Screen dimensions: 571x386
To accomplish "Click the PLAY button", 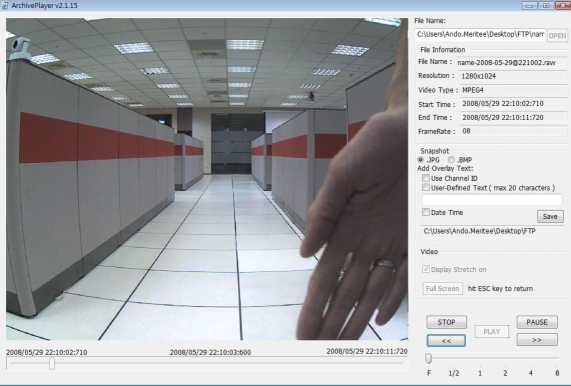I will click(x=492, y=331).
